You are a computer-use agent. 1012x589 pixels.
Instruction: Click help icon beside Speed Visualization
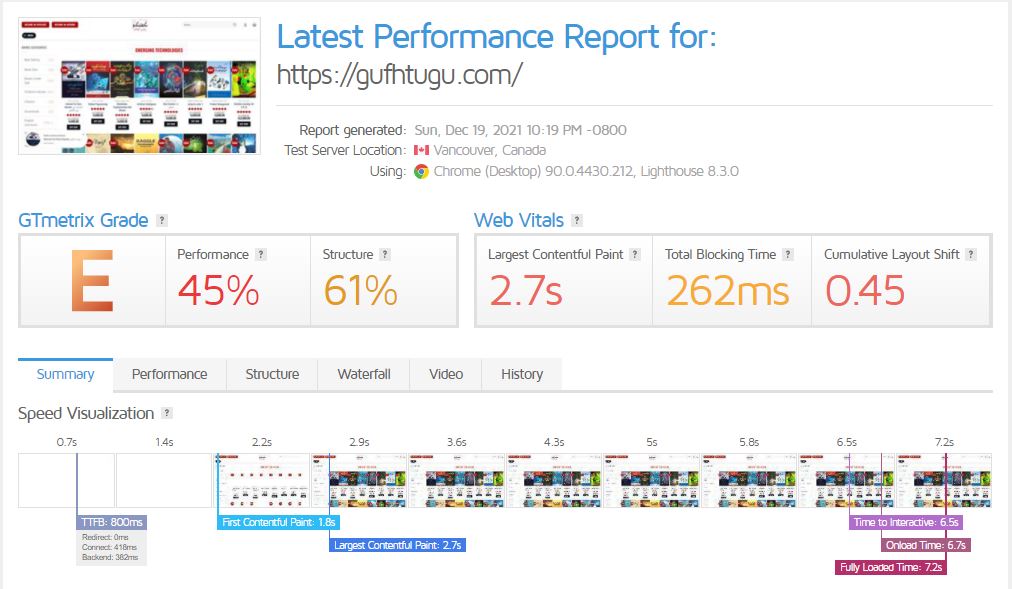pyautogui.click(x=167, y=413)
